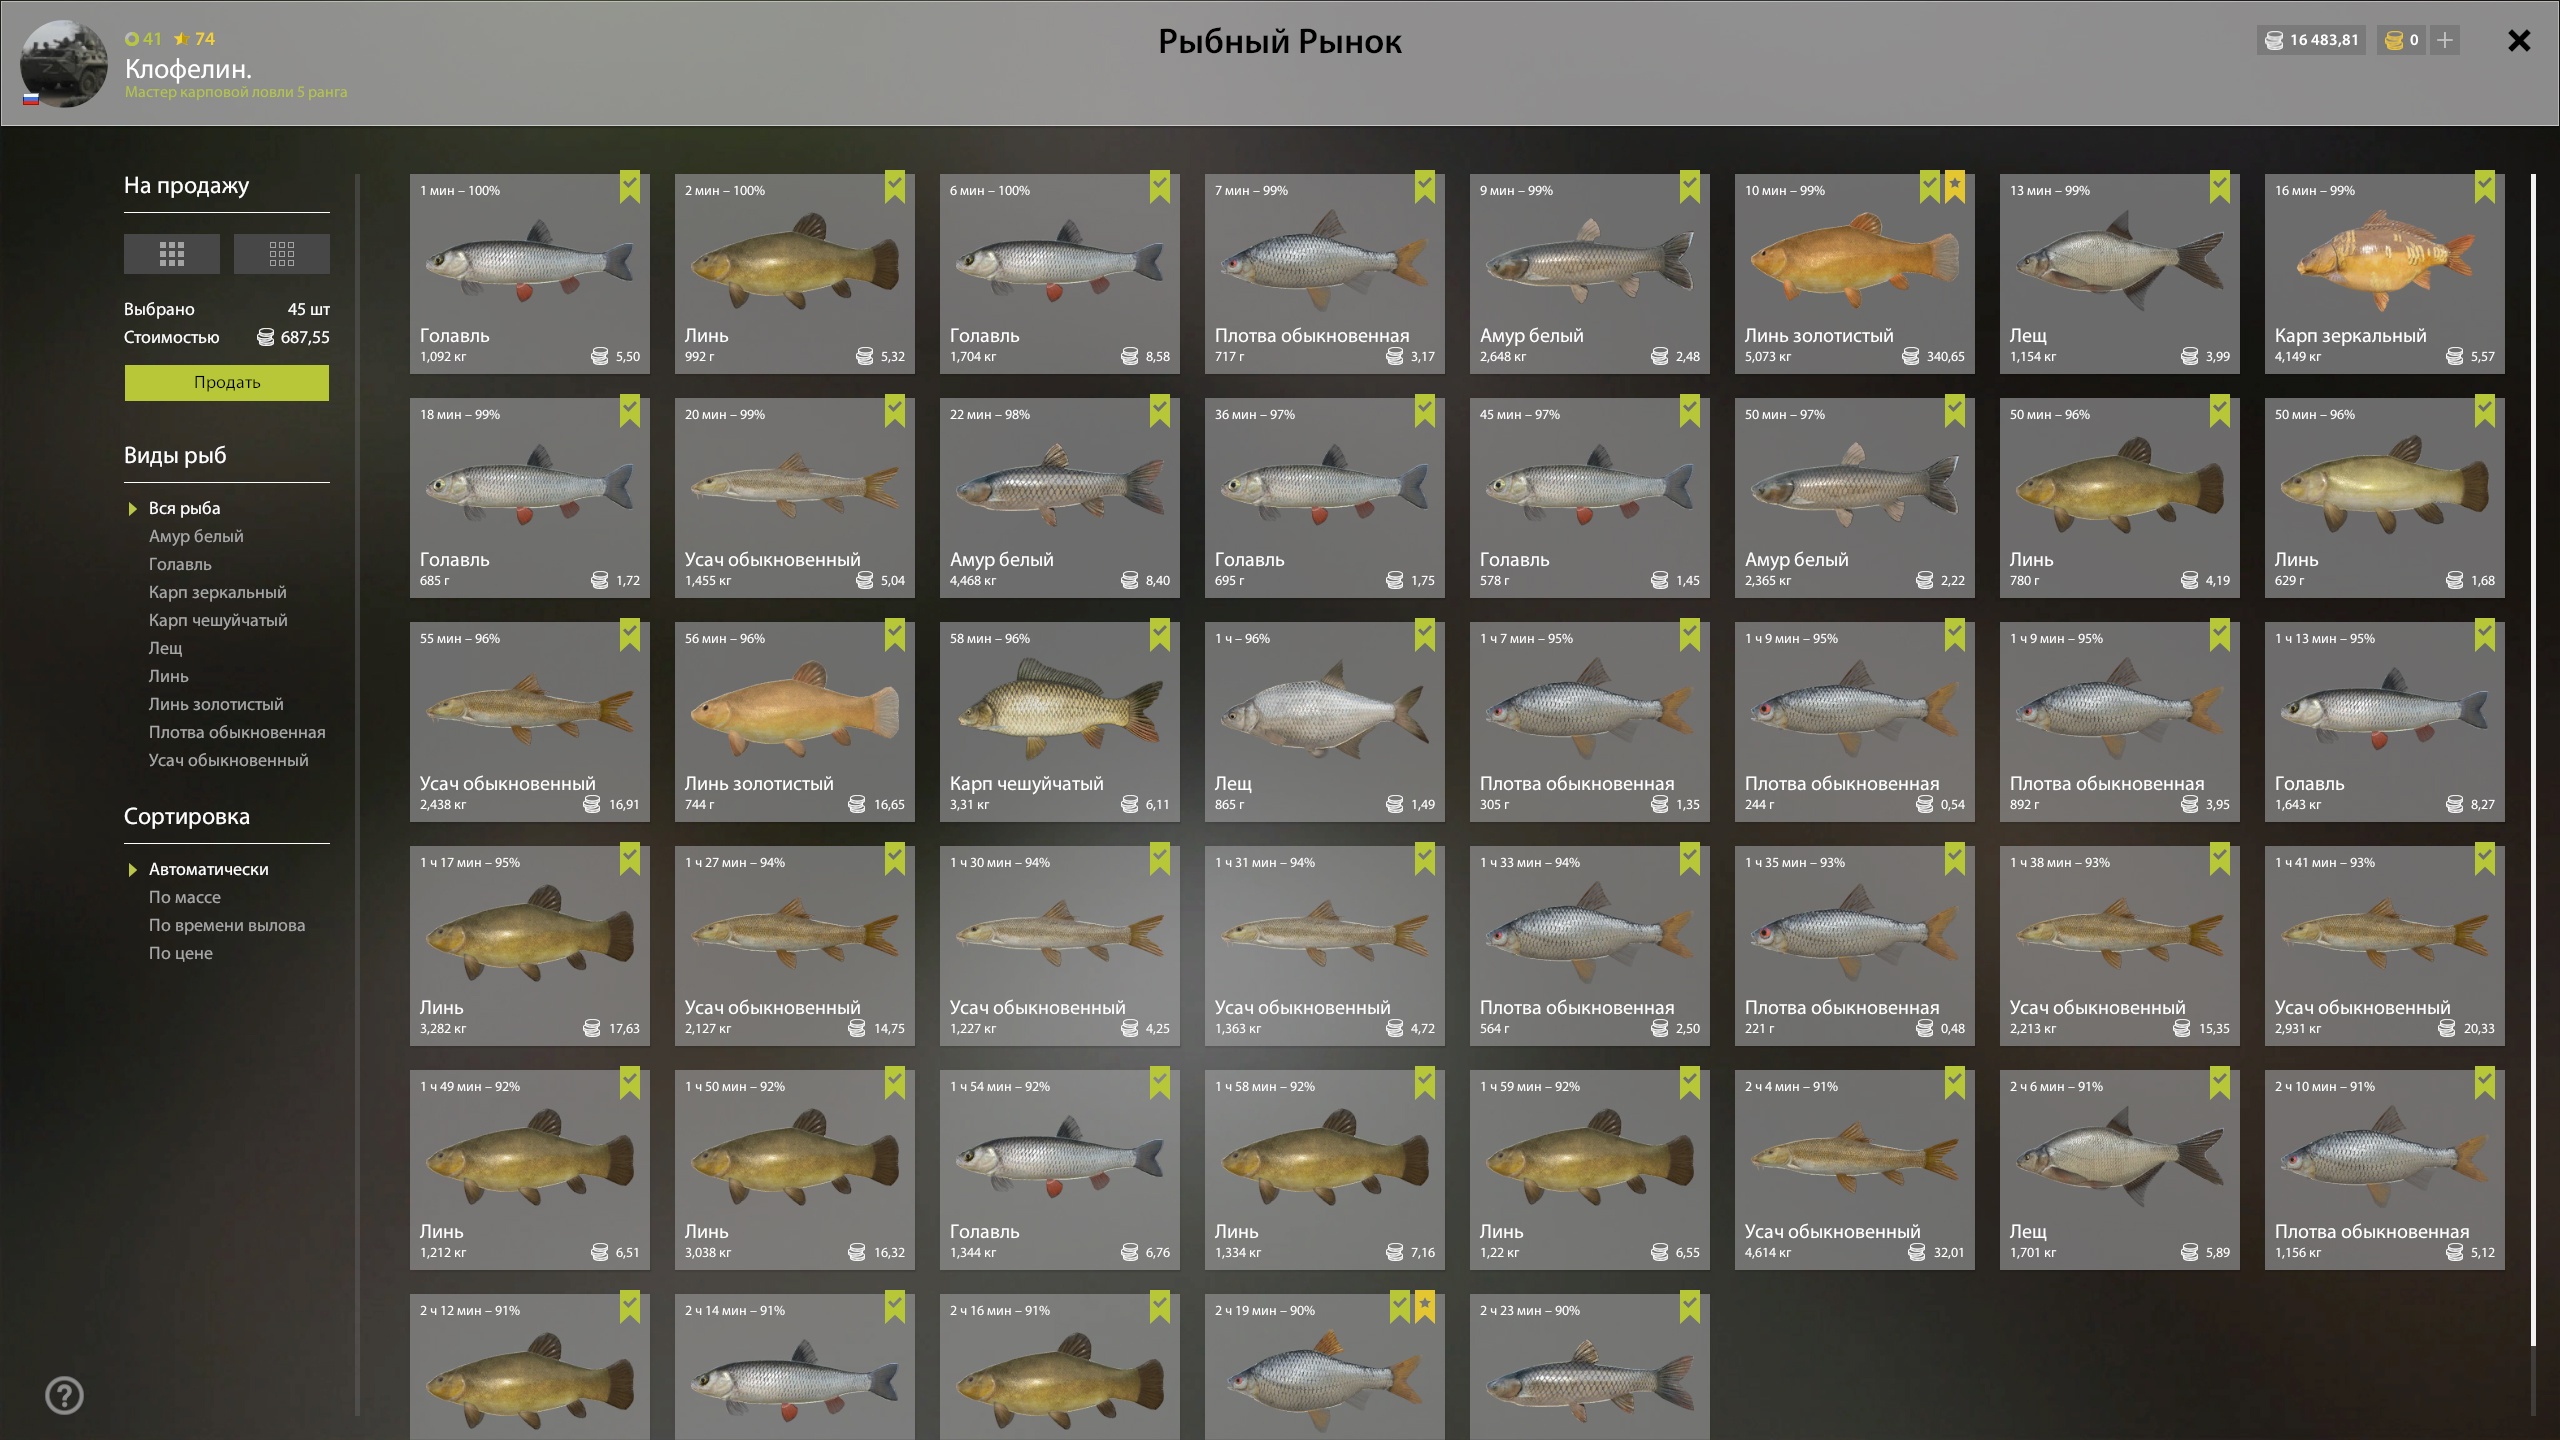The height and width of the screenshot is (1440, 2560).
Task: Click the vertical scrollbar on the right
Action: coord(2534,760)
